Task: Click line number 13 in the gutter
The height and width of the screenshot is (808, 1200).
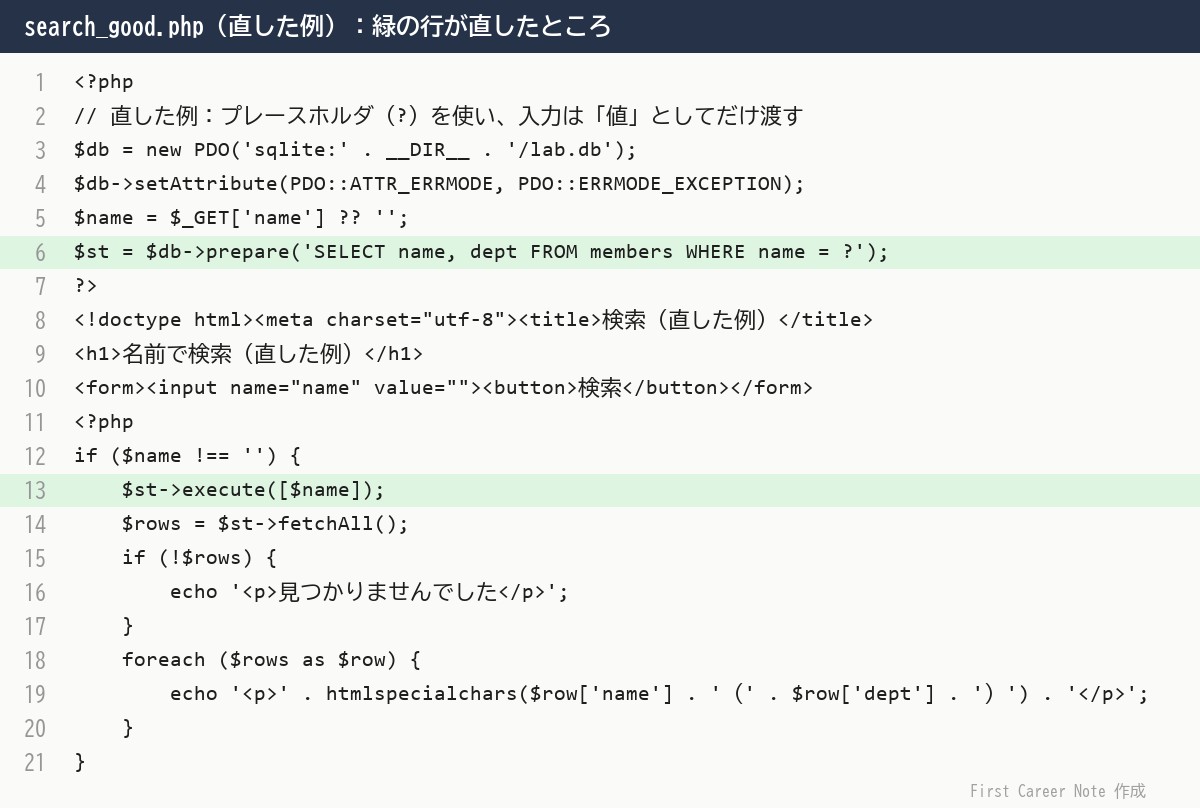Action: click(x=35, y=490)
